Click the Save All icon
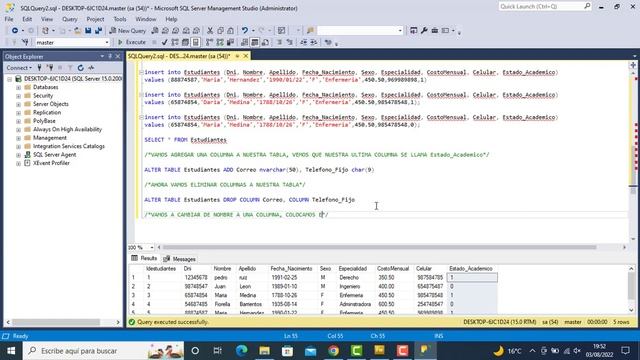Image resolution: width=640 pixels, height=360 pixels. (98, 31)
